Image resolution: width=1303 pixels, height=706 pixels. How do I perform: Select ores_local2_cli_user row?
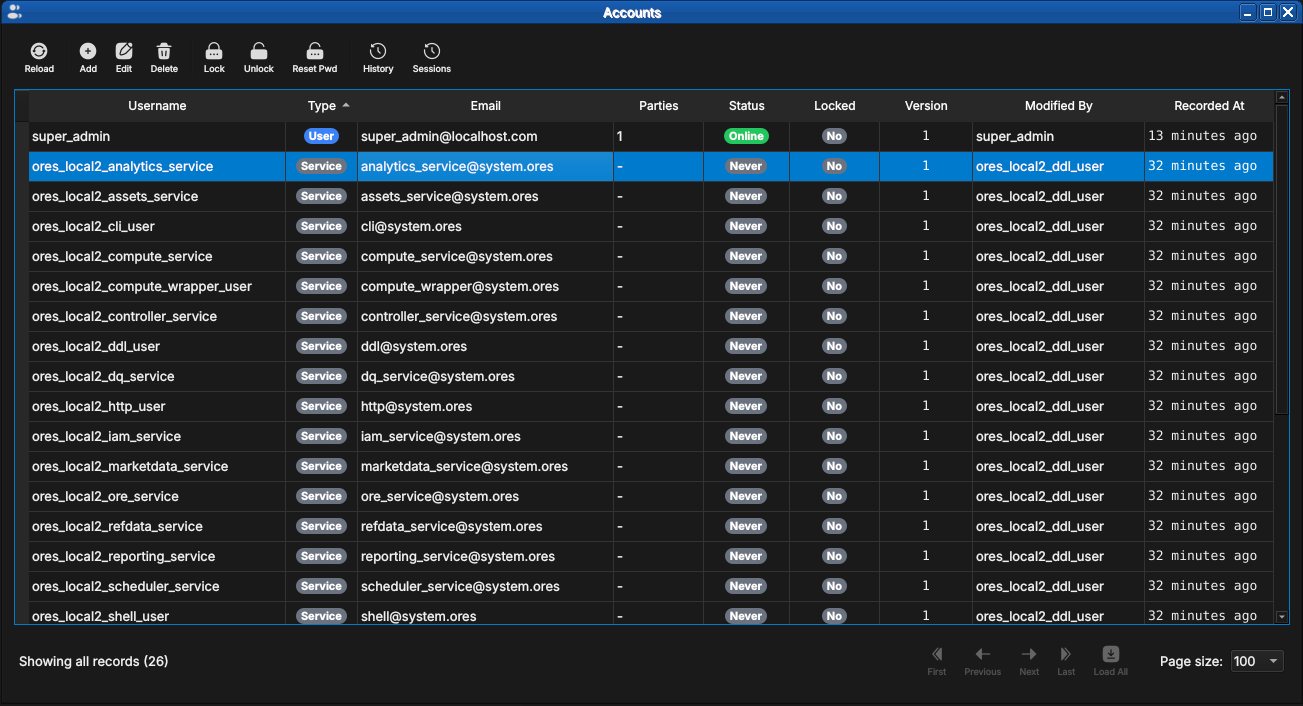[x=651, y=226]
